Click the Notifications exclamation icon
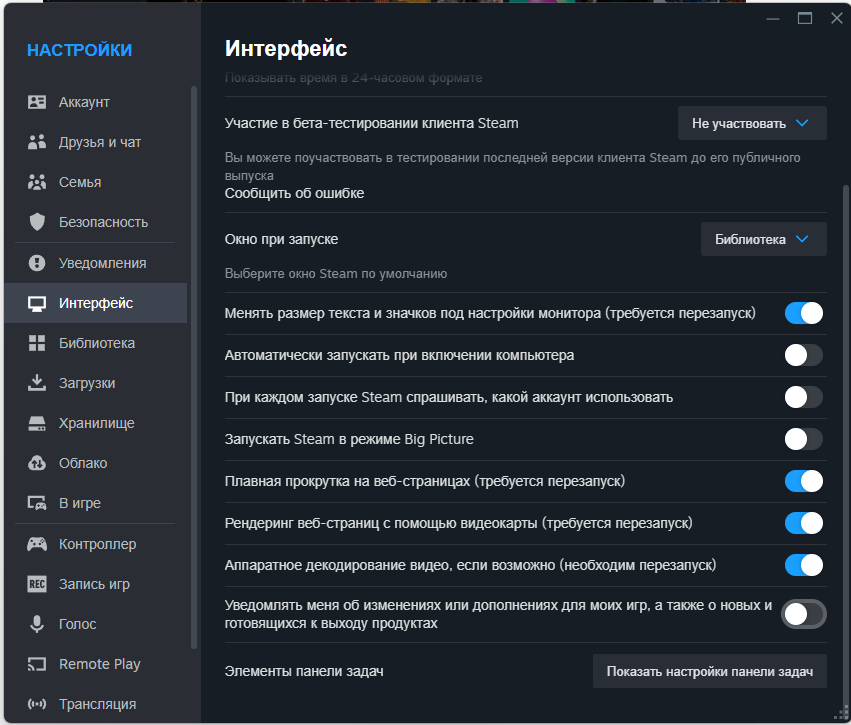Screen dimensions: 851x725 [37, 263]
